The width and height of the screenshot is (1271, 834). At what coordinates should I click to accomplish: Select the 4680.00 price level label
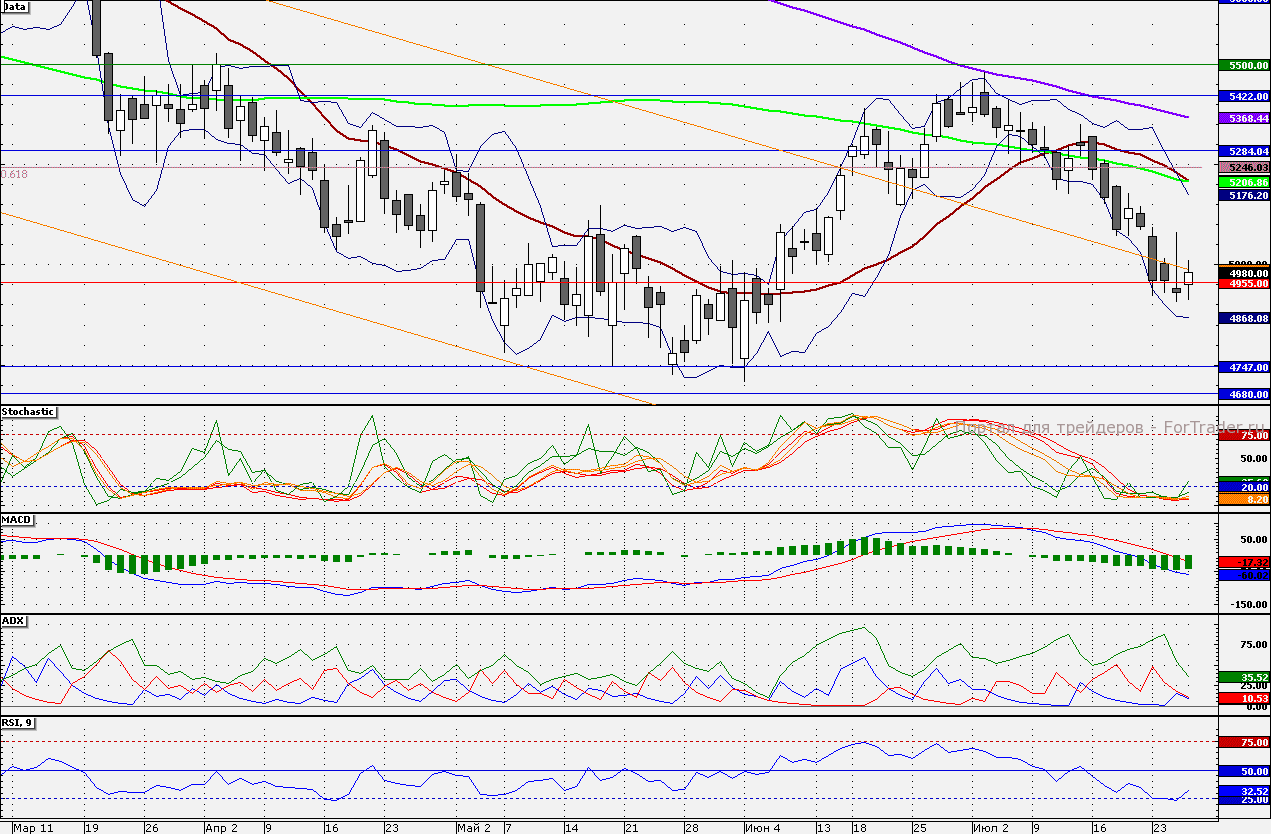click(1244, 394)
